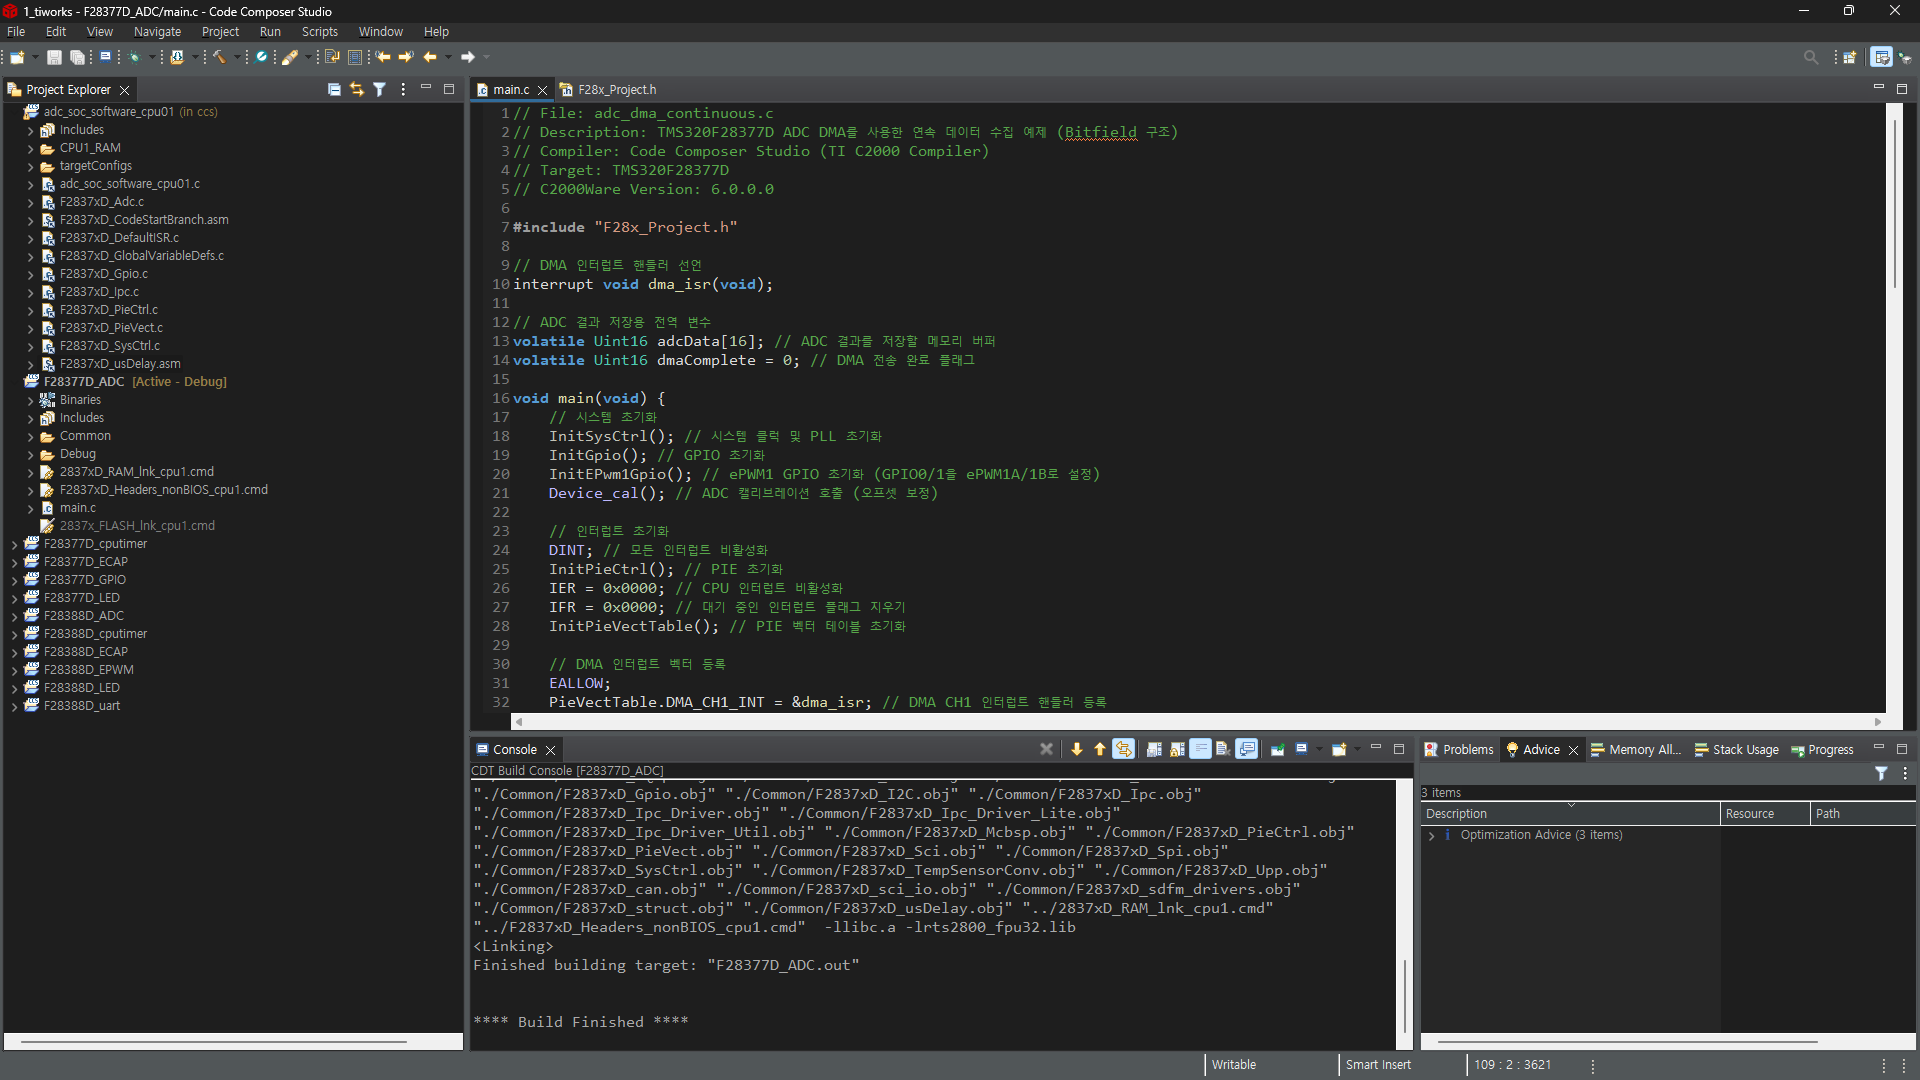Toggle Scroll Lock in Console
The width and height of the screenshot is (1920, 1080).
tap(1177, 749)
